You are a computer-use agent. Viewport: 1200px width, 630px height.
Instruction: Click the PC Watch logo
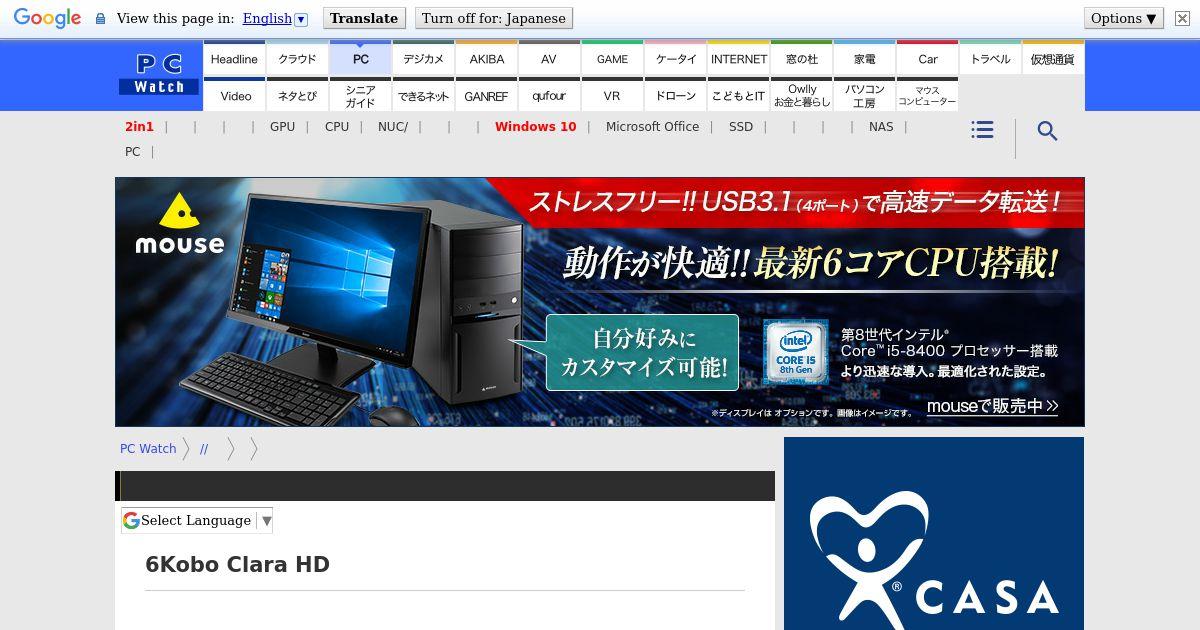point(159,75)
